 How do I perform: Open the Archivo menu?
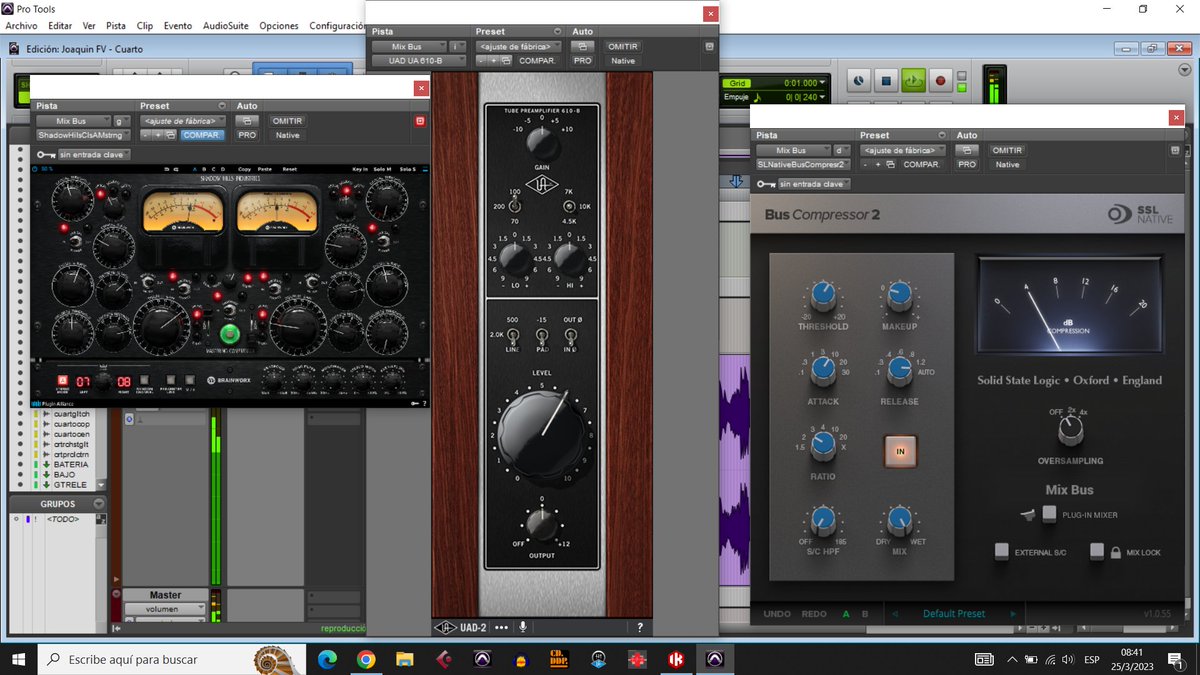point(21,26)
